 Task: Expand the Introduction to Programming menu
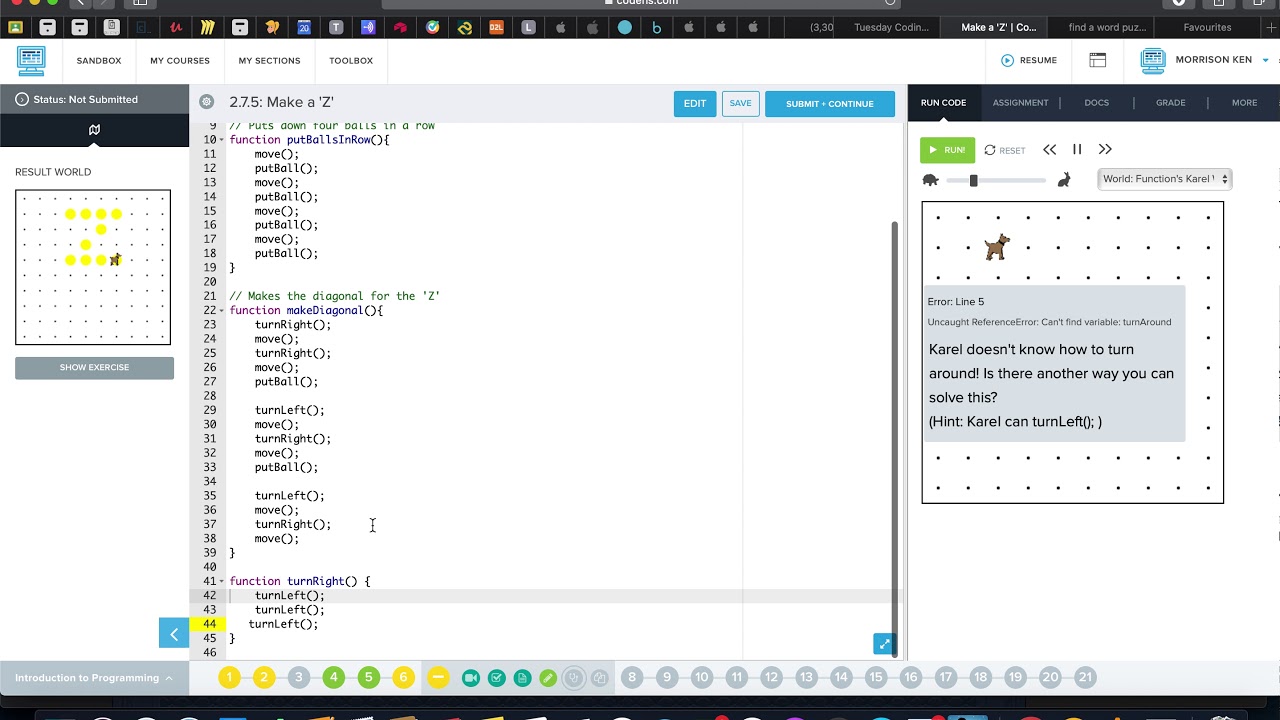point(94,678)
